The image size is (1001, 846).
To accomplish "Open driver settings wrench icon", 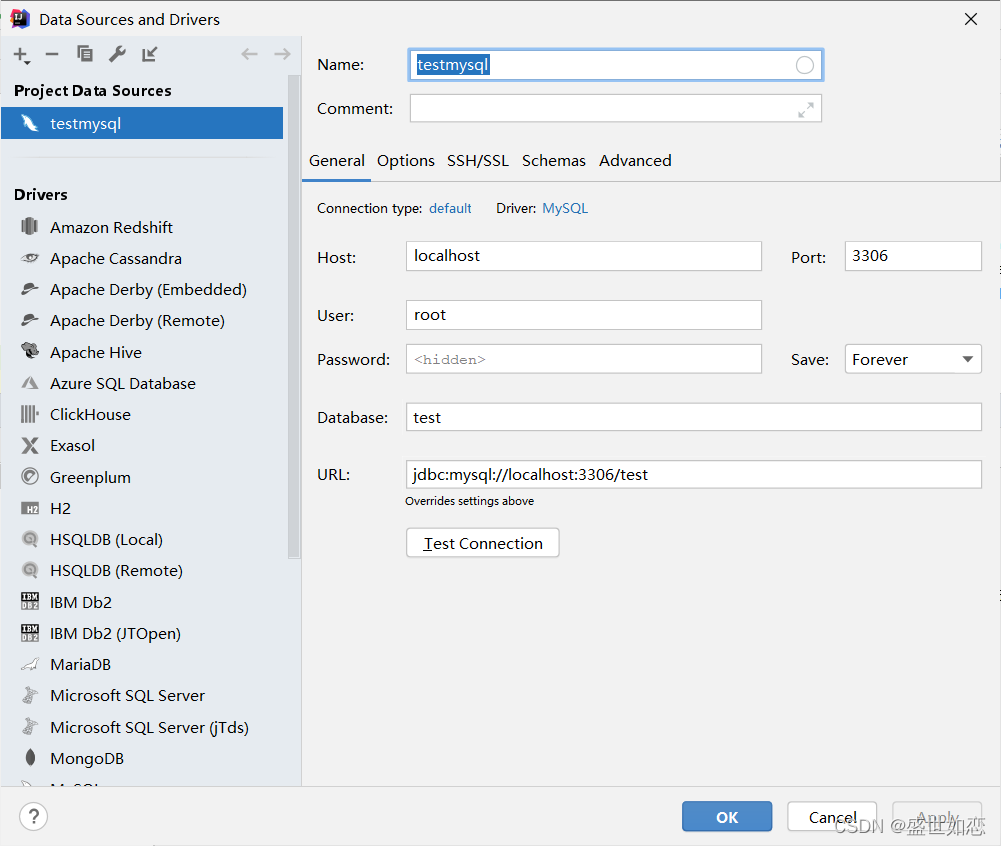I will point(117,54).
